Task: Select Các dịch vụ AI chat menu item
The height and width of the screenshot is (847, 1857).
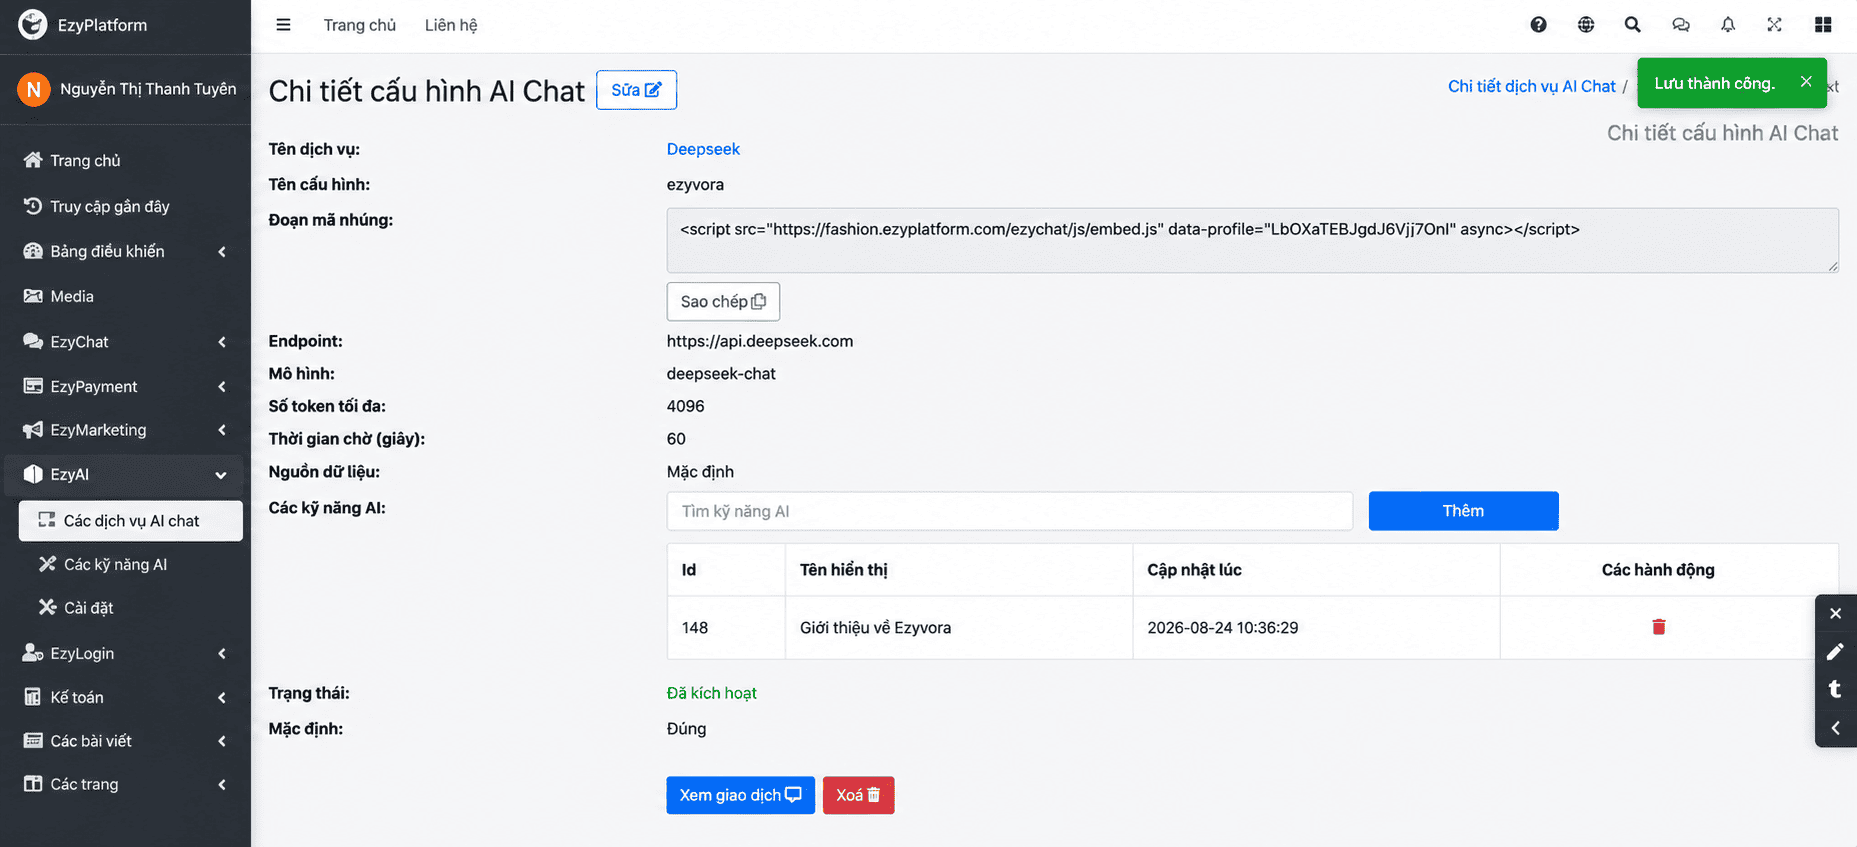Action: coord(131,521)
